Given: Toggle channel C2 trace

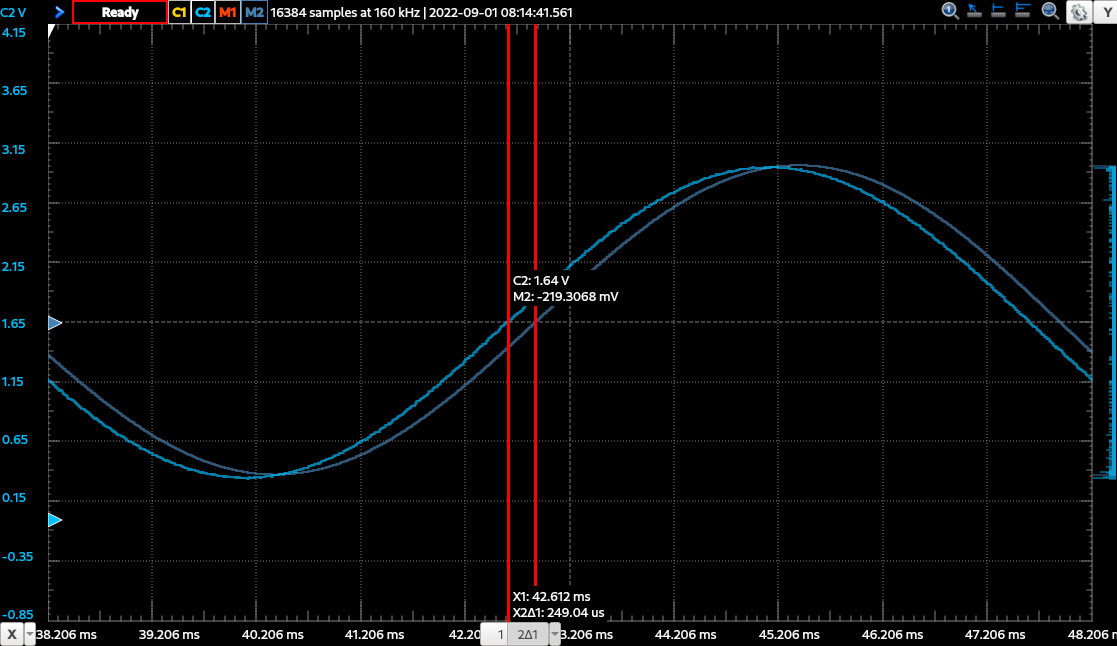Looking at the screenshot, I should pos(203,12).
